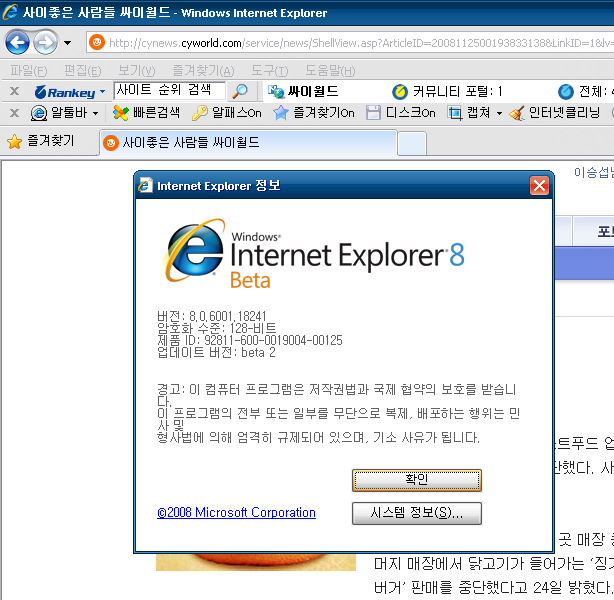The width and height of the screenshot is (614, 600).
Task: Click the 이승섭 link on page
Action: tap(594, 172)
